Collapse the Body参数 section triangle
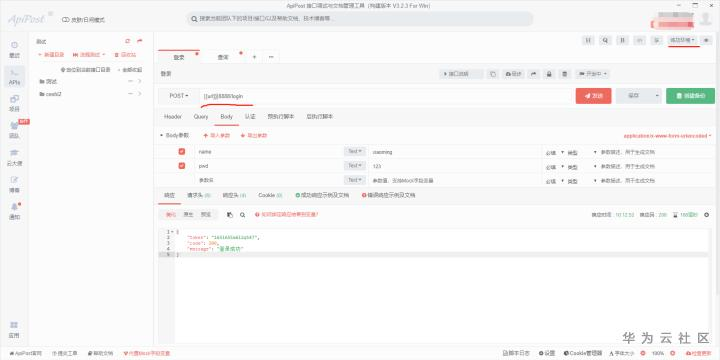720x360 pixels. click(x=161, y=136)
